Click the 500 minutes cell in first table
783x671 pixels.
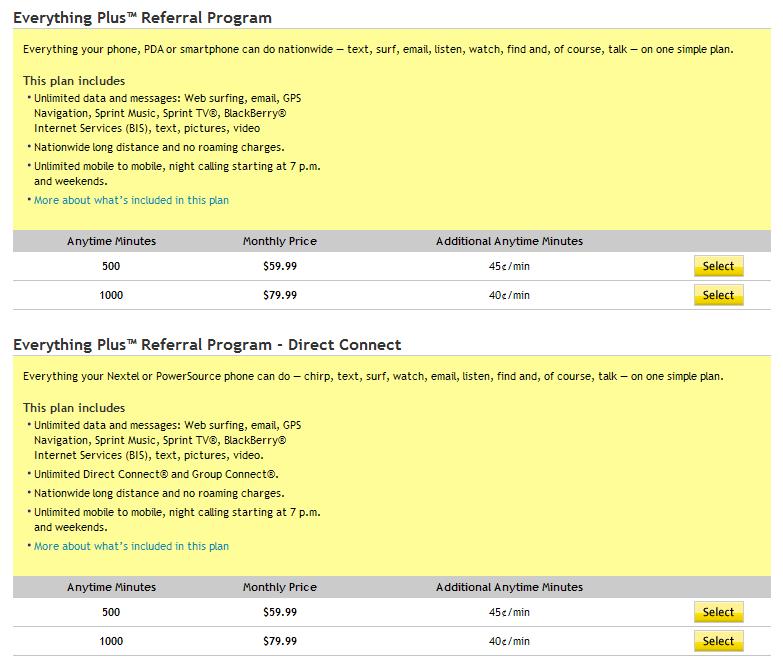(111, 266)
